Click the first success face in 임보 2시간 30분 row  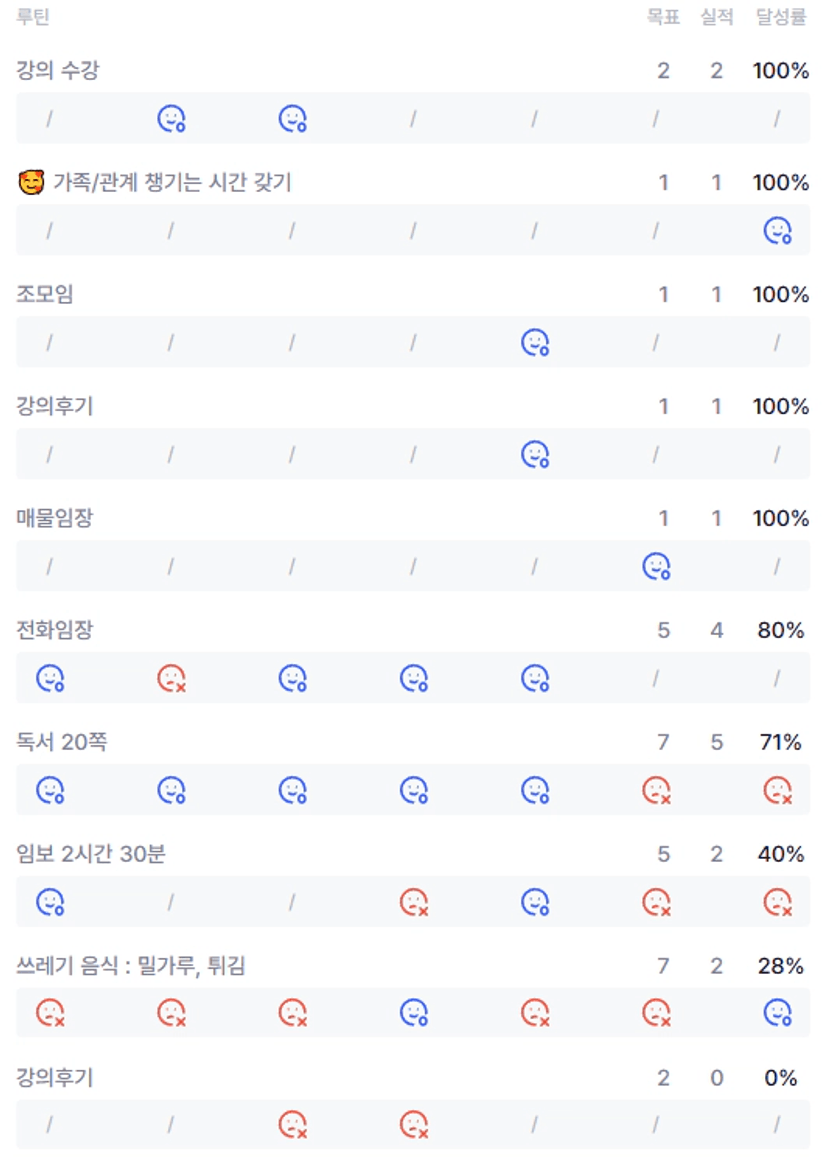tap(50, 903)
